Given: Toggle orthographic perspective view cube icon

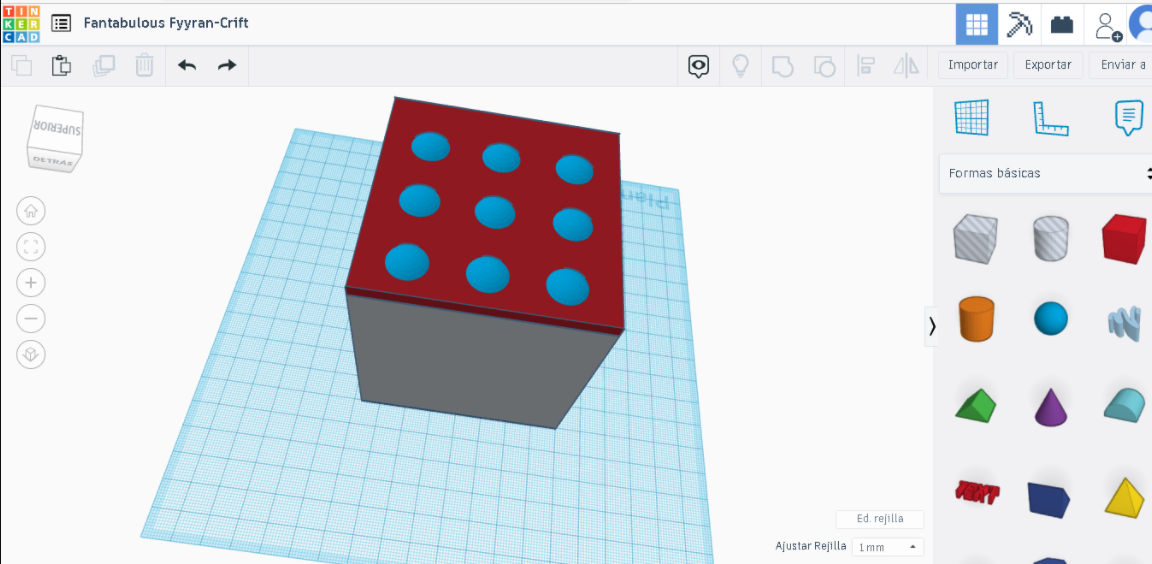Looking at the screenshot, I should click(31, 355).
